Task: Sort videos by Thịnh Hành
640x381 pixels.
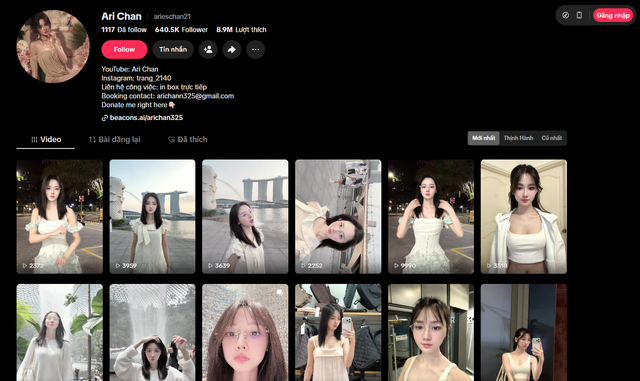Action: point(518,138)
